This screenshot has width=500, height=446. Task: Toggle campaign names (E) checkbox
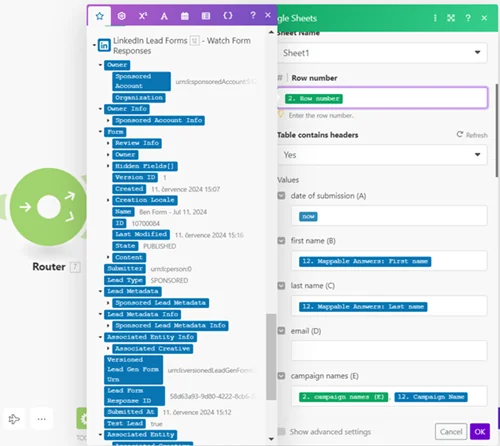281,376
